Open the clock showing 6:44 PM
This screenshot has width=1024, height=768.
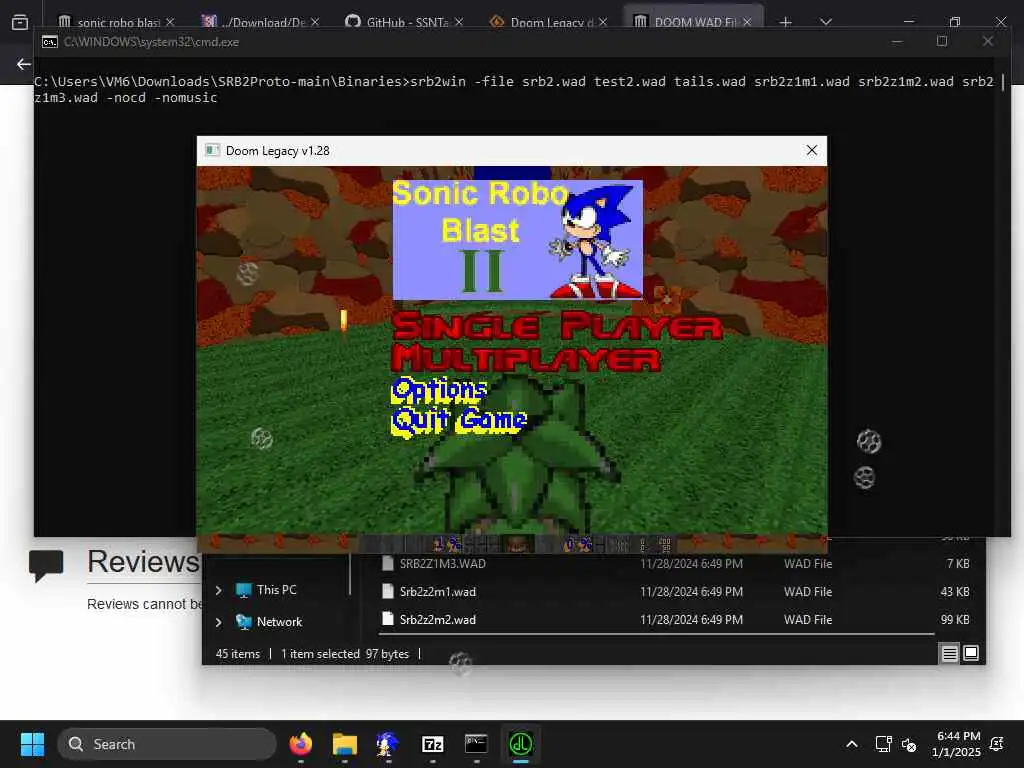point(958,744)
